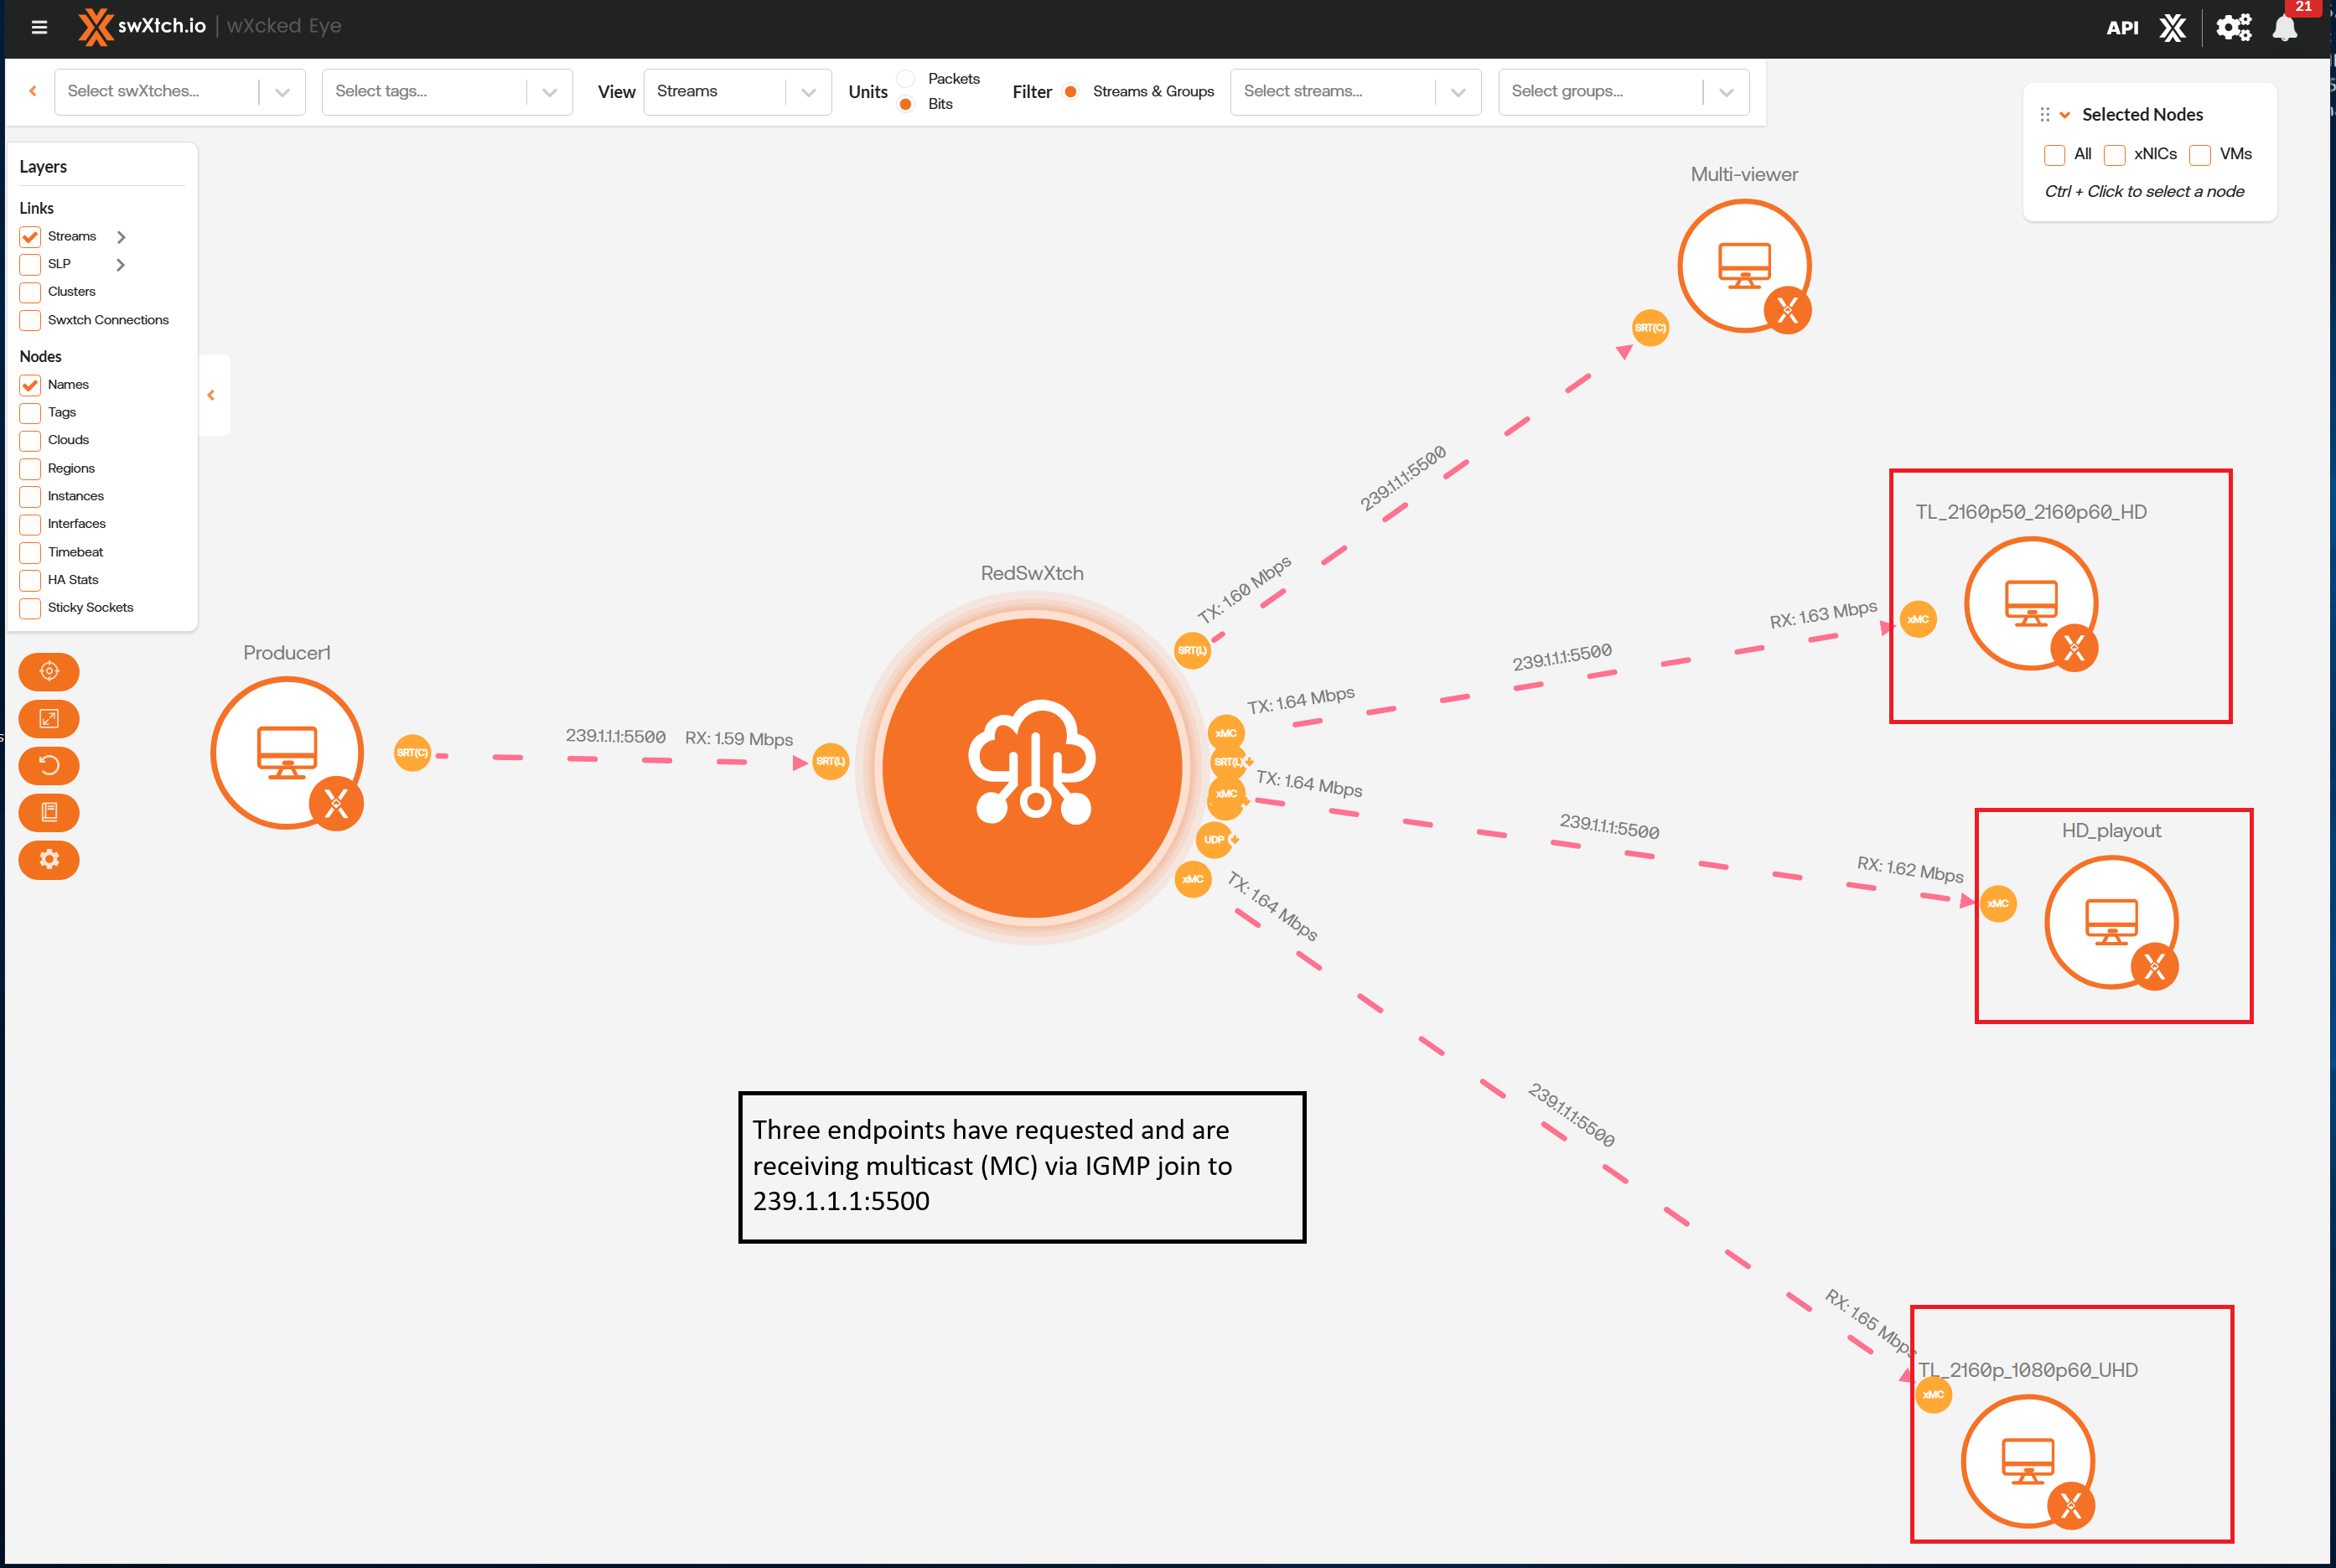Image resolution: width=2336 pixels, height=1568 pixels.
Task: Click the orange reset rotate button
Action: tap(49, 765)
